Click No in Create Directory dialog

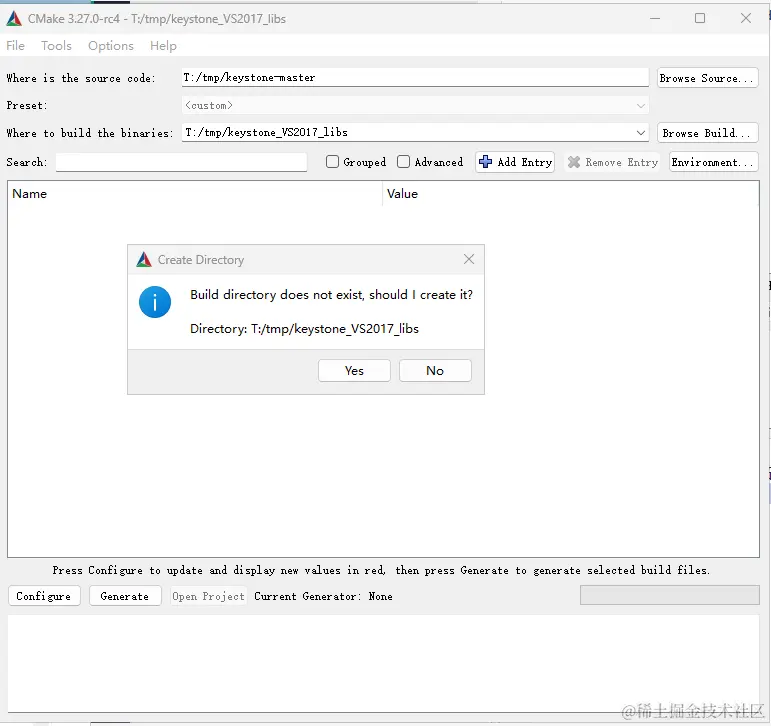point(435,370)
